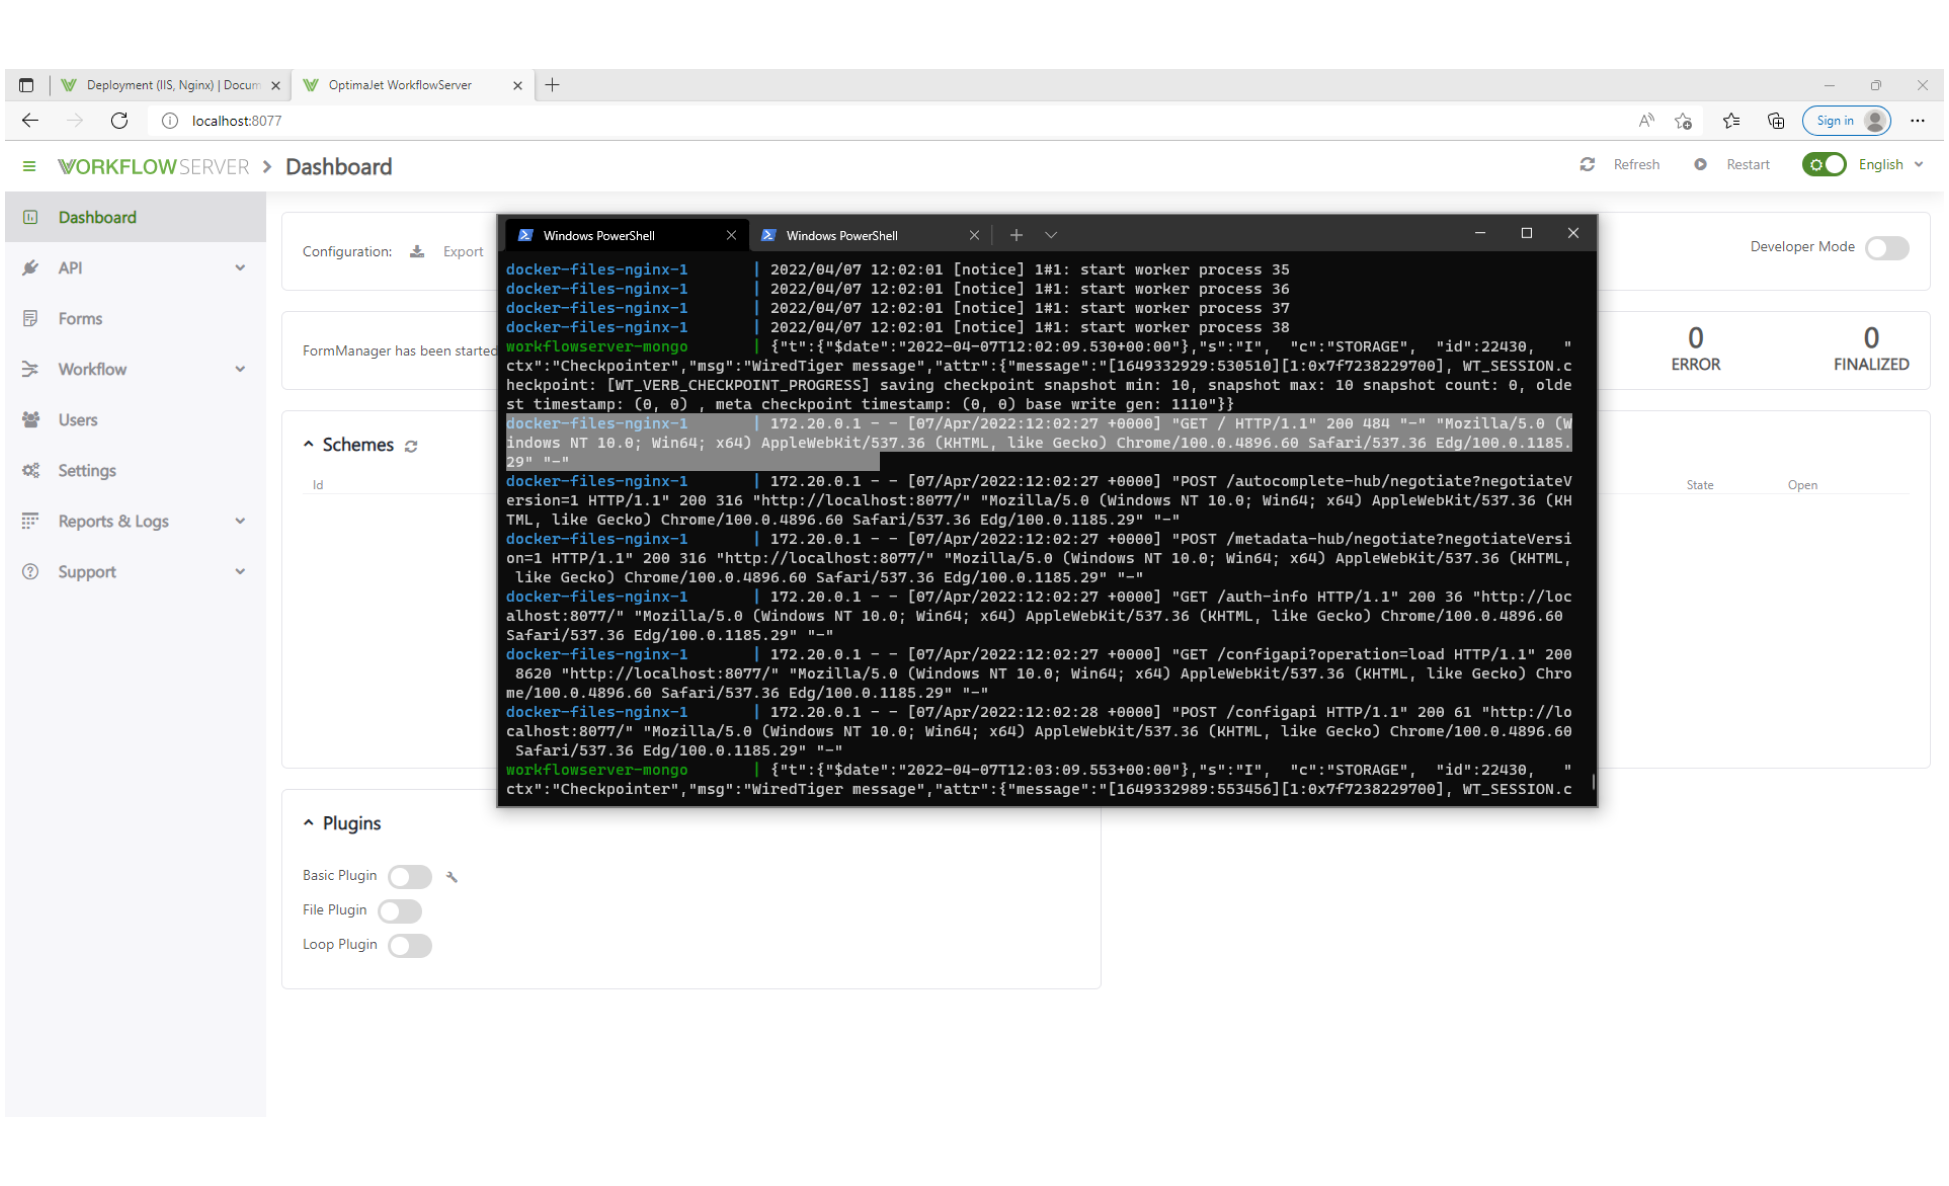Screen dimensions: 1949x1186
Task: Click the FINALIZED counter
Action: (x=1871, y=349)
